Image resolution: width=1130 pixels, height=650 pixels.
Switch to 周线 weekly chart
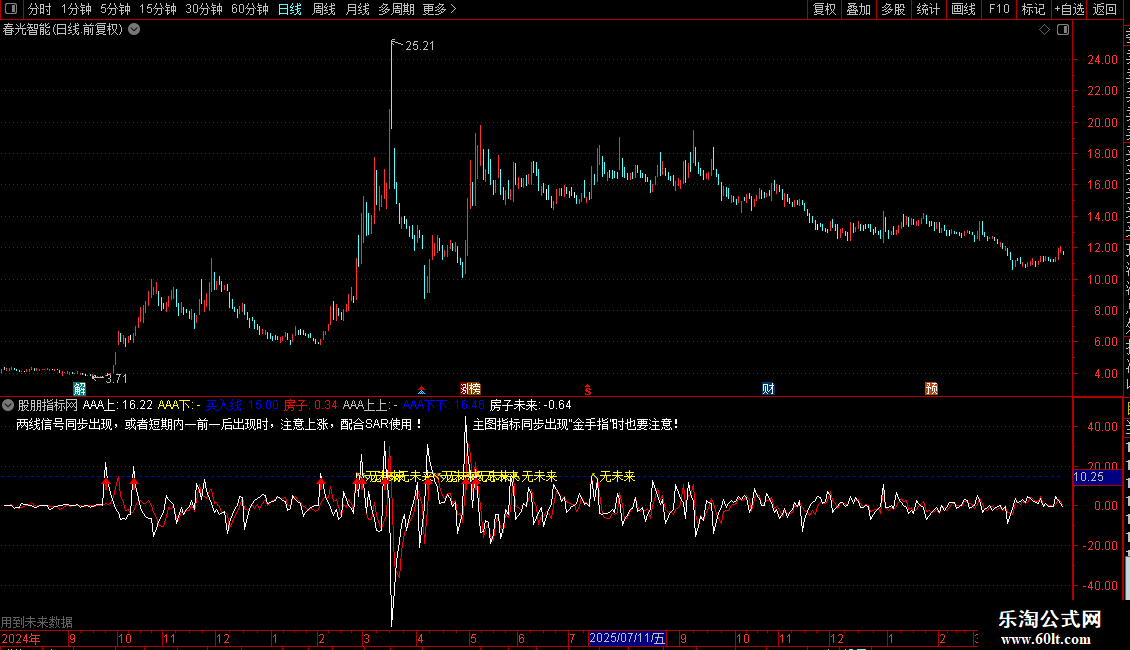pos(324,9)
